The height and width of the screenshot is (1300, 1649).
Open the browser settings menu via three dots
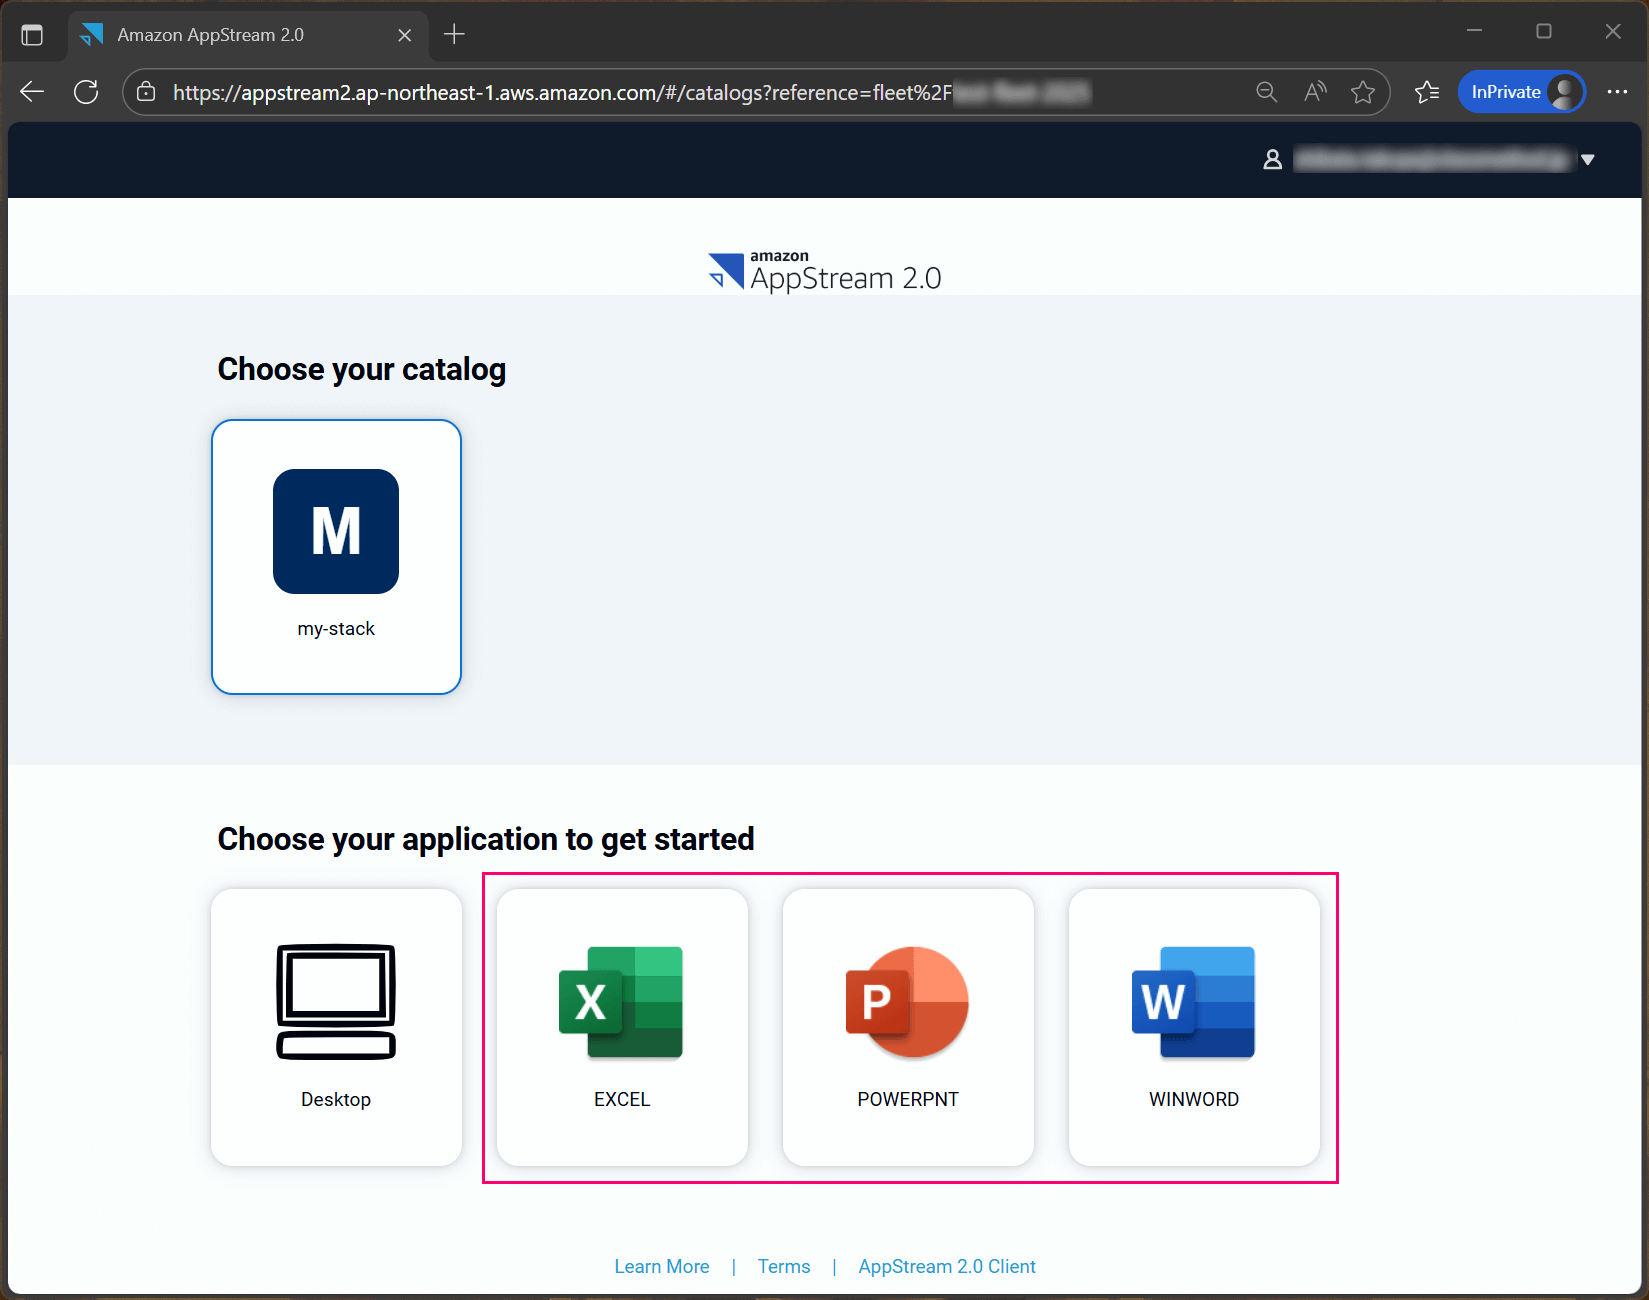pyautogui.click(x=1617, y=92)
